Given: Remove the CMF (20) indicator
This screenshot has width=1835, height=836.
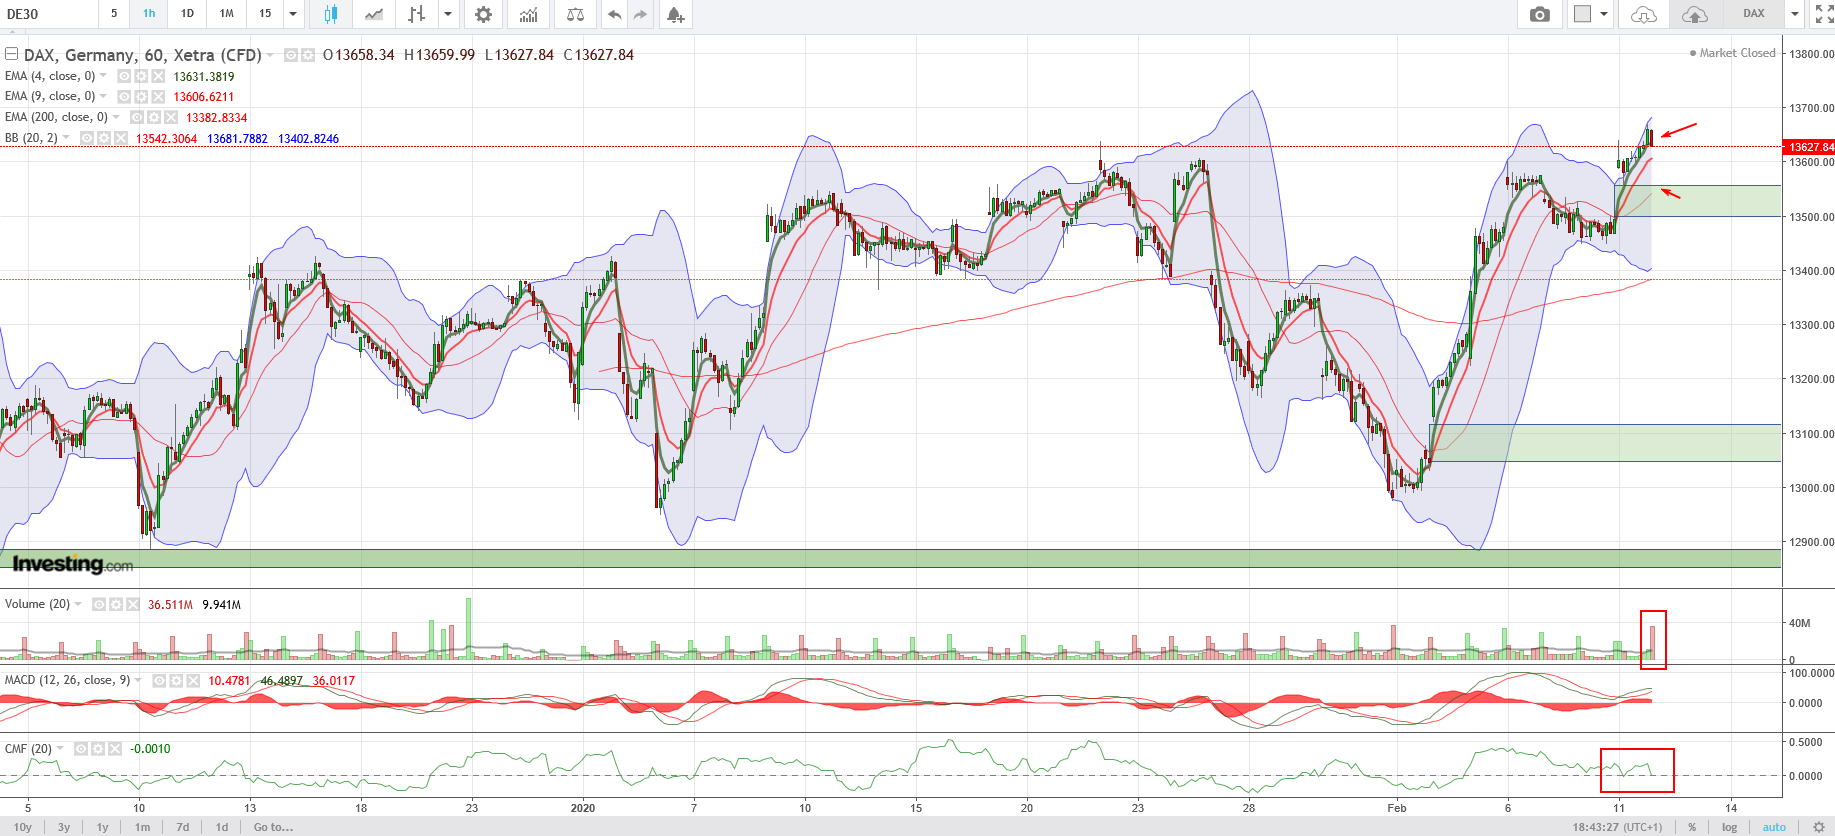Looking at the screenshot, I should 115,748.
